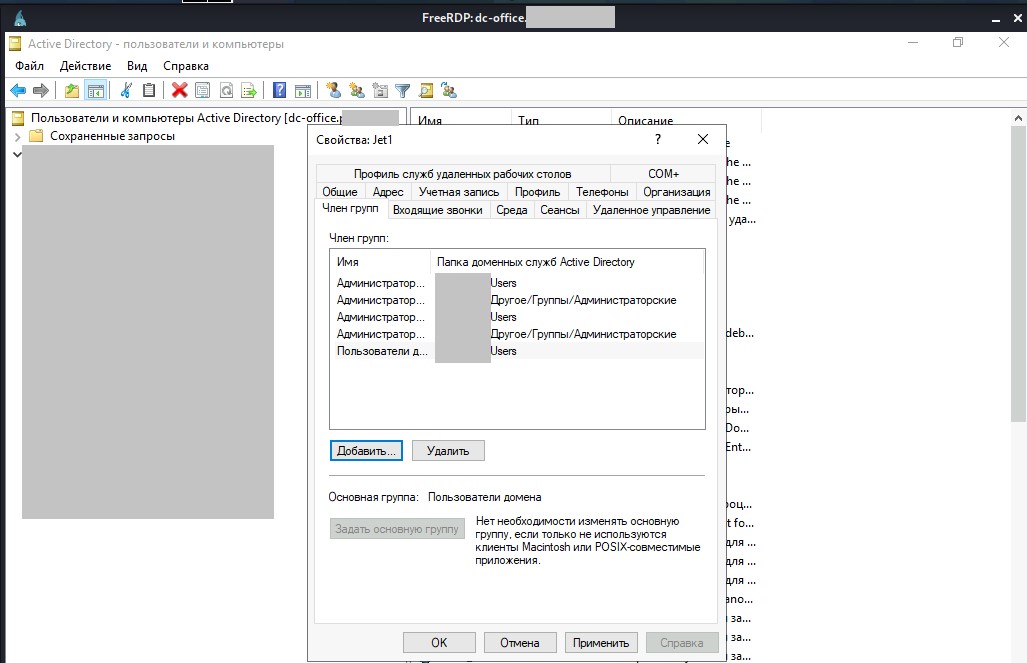This screenshot has height=663, width=1027.
Task: Open the Вид menu
Action: (x=137, y=66)
